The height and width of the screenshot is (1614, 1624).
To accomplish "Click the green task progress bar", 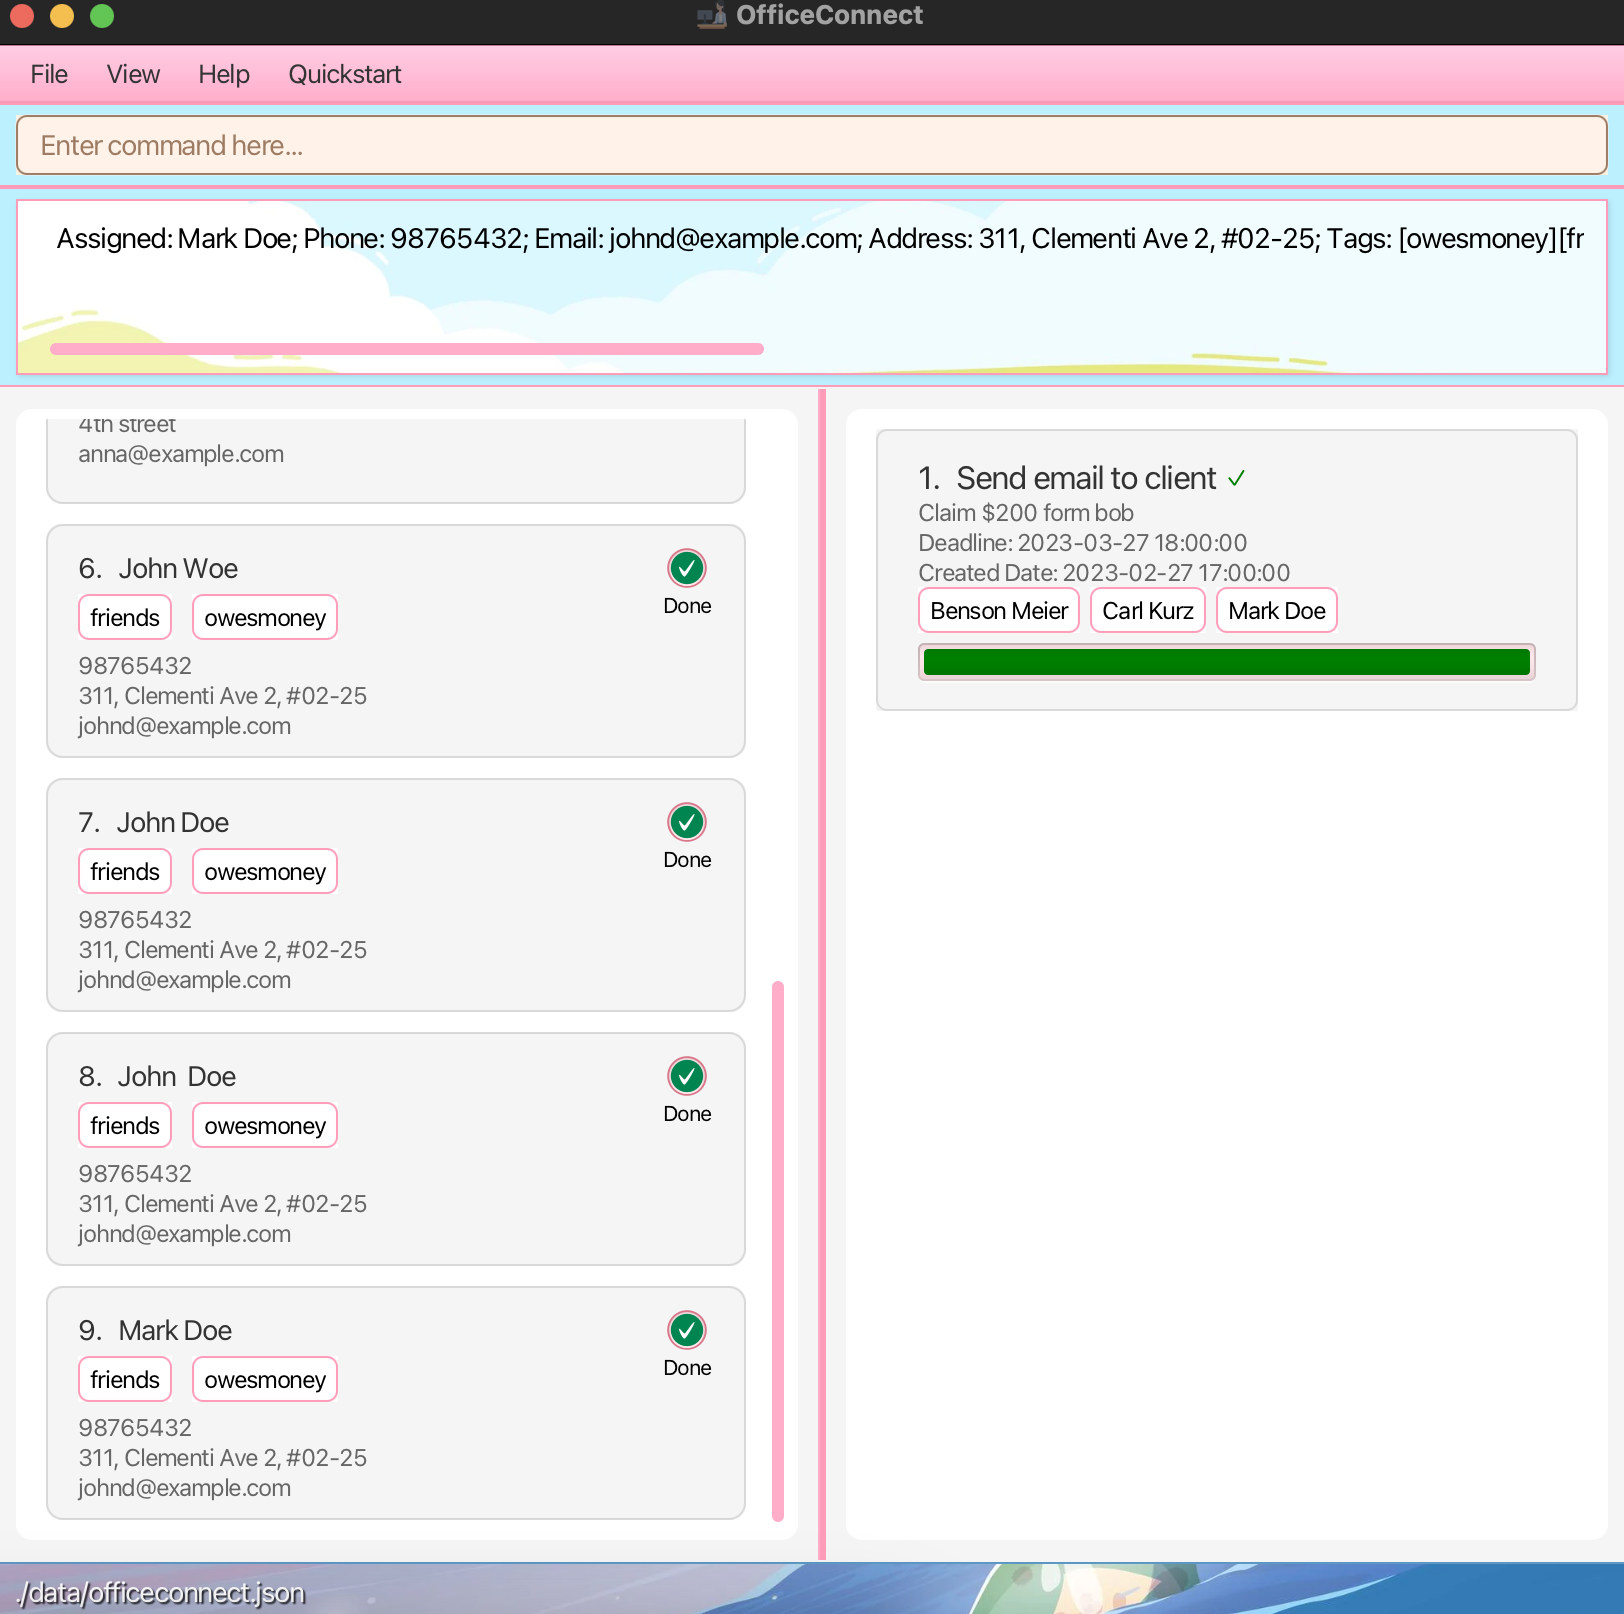I will pyautogui.click(x=1227, y=662).
